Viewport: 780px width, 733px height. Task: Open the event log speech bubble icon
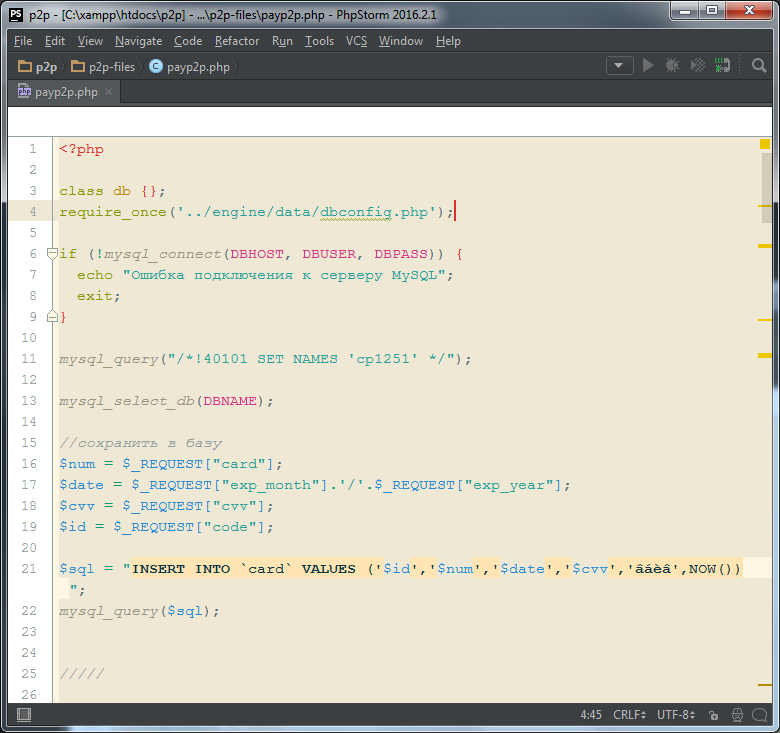tap(760, 715)
